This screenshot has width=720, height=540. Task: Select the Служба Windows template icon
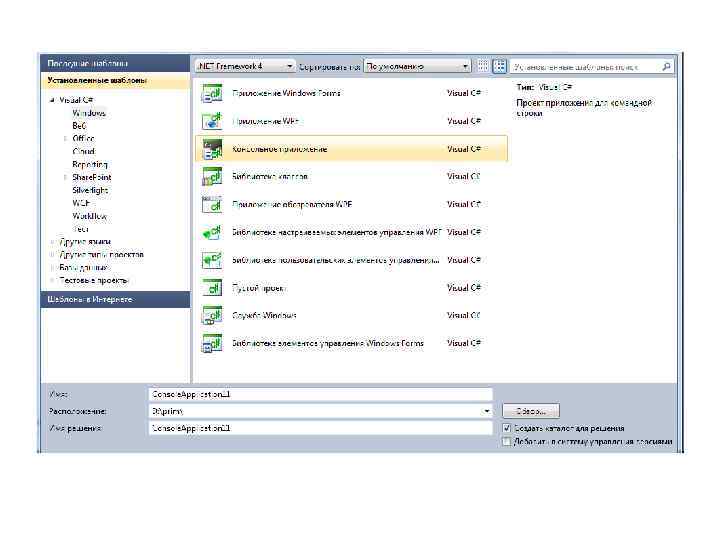point(212,316)
